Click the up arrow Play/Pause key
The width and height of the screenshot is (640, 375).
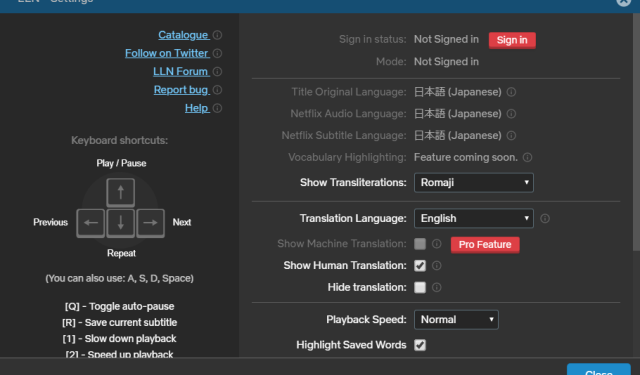[x=120, y=192]
